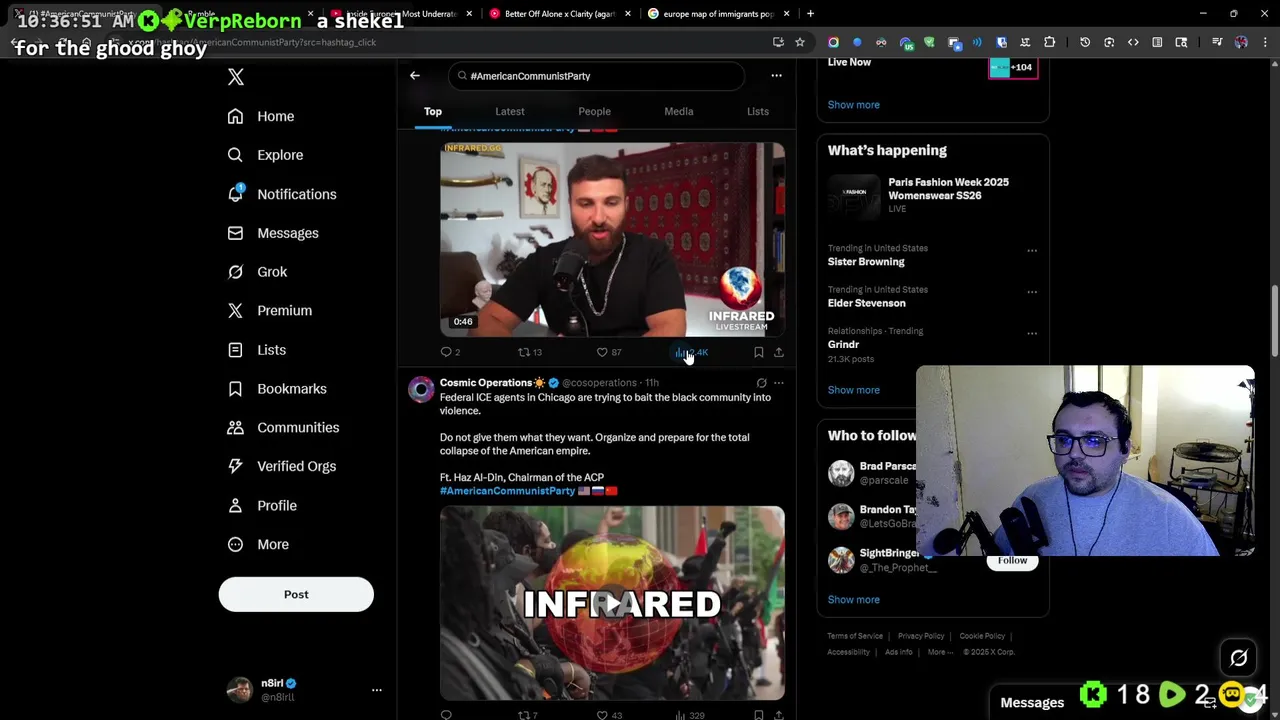This screenshot has height=720, width=1280.
Task: Open Paris Fashion Week 2025 trend
Action: 933,195
